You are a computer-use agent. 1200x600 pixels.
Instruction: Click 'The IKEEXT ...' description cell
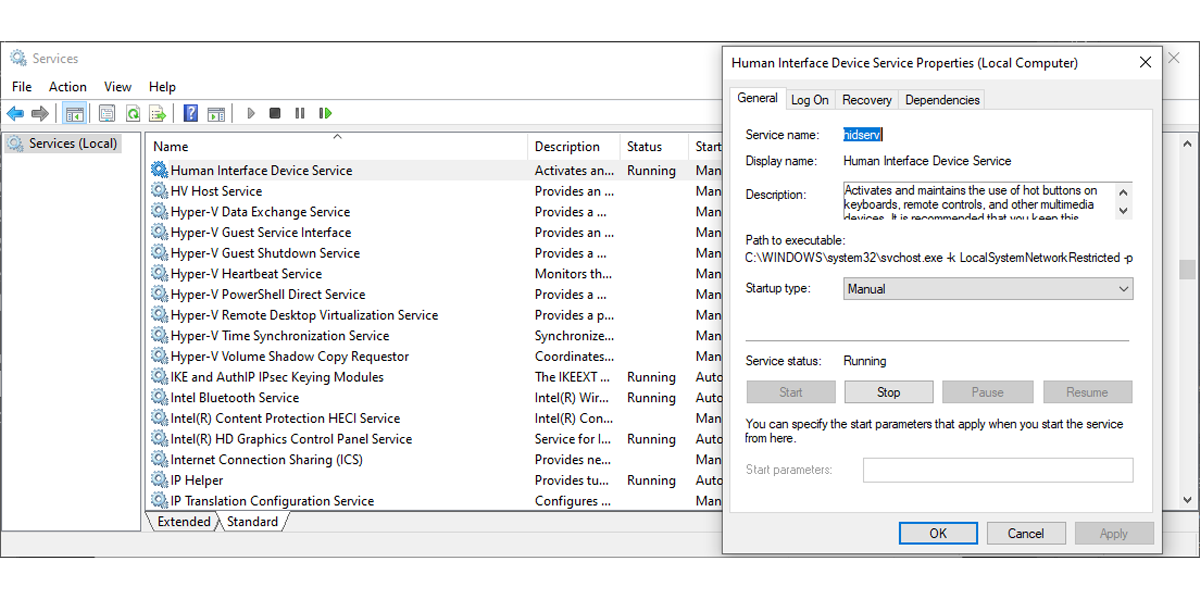[573, 377]
